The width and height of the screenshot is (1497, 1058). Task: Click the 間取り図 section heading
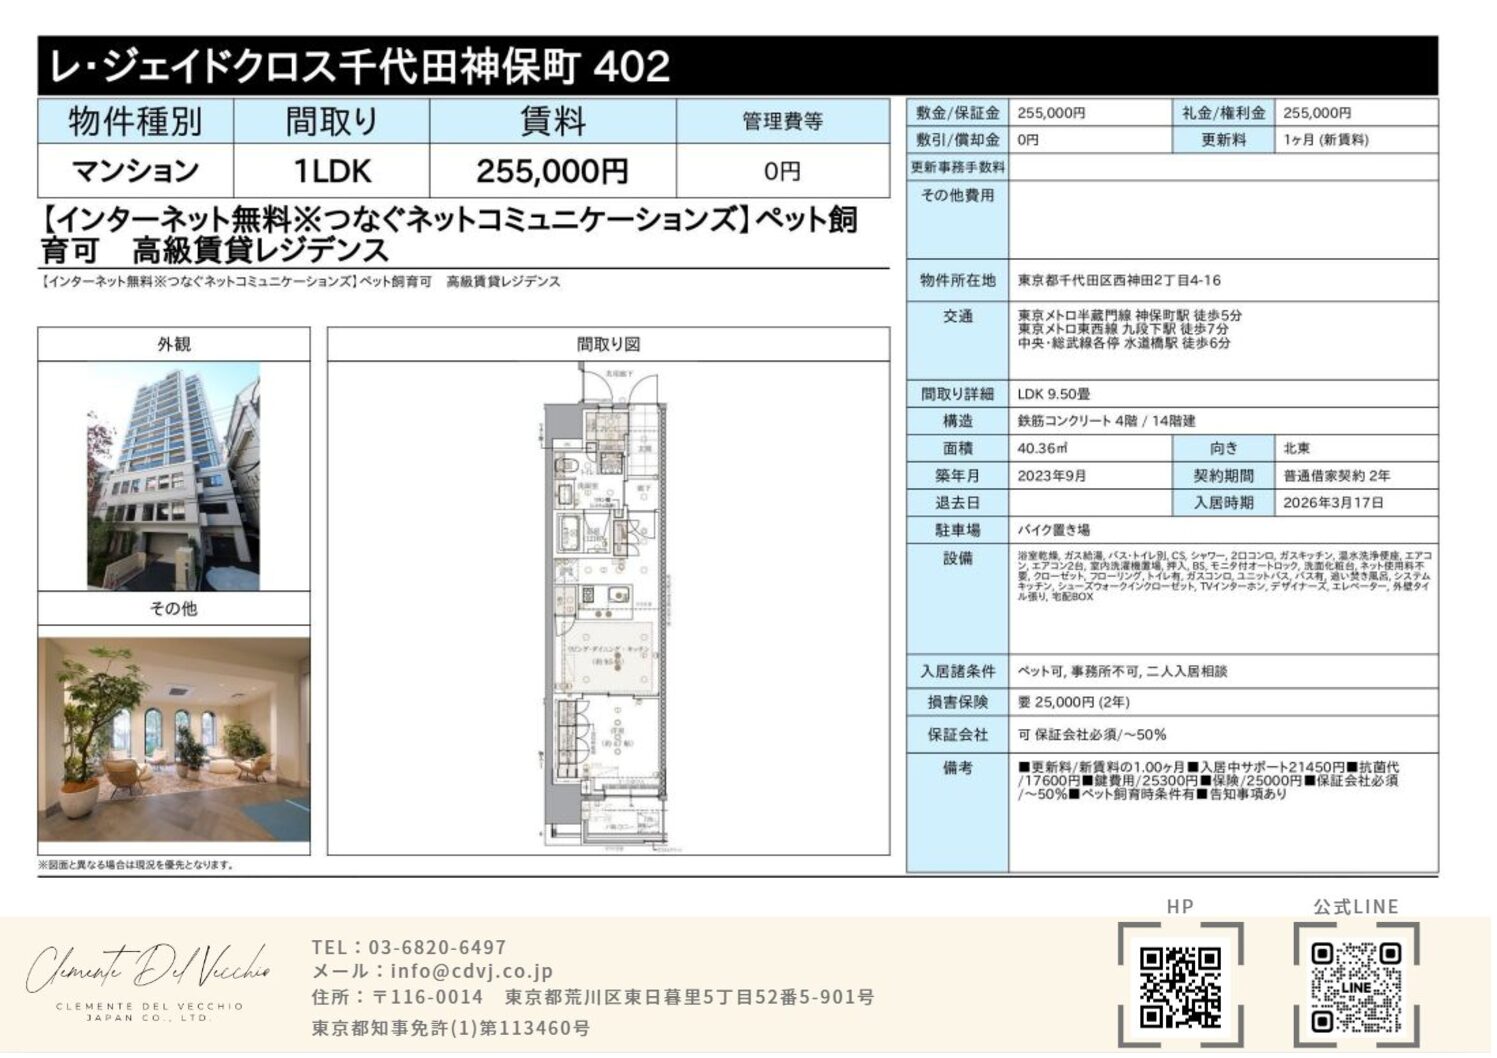pyautogui.click(x=607, y=344)
